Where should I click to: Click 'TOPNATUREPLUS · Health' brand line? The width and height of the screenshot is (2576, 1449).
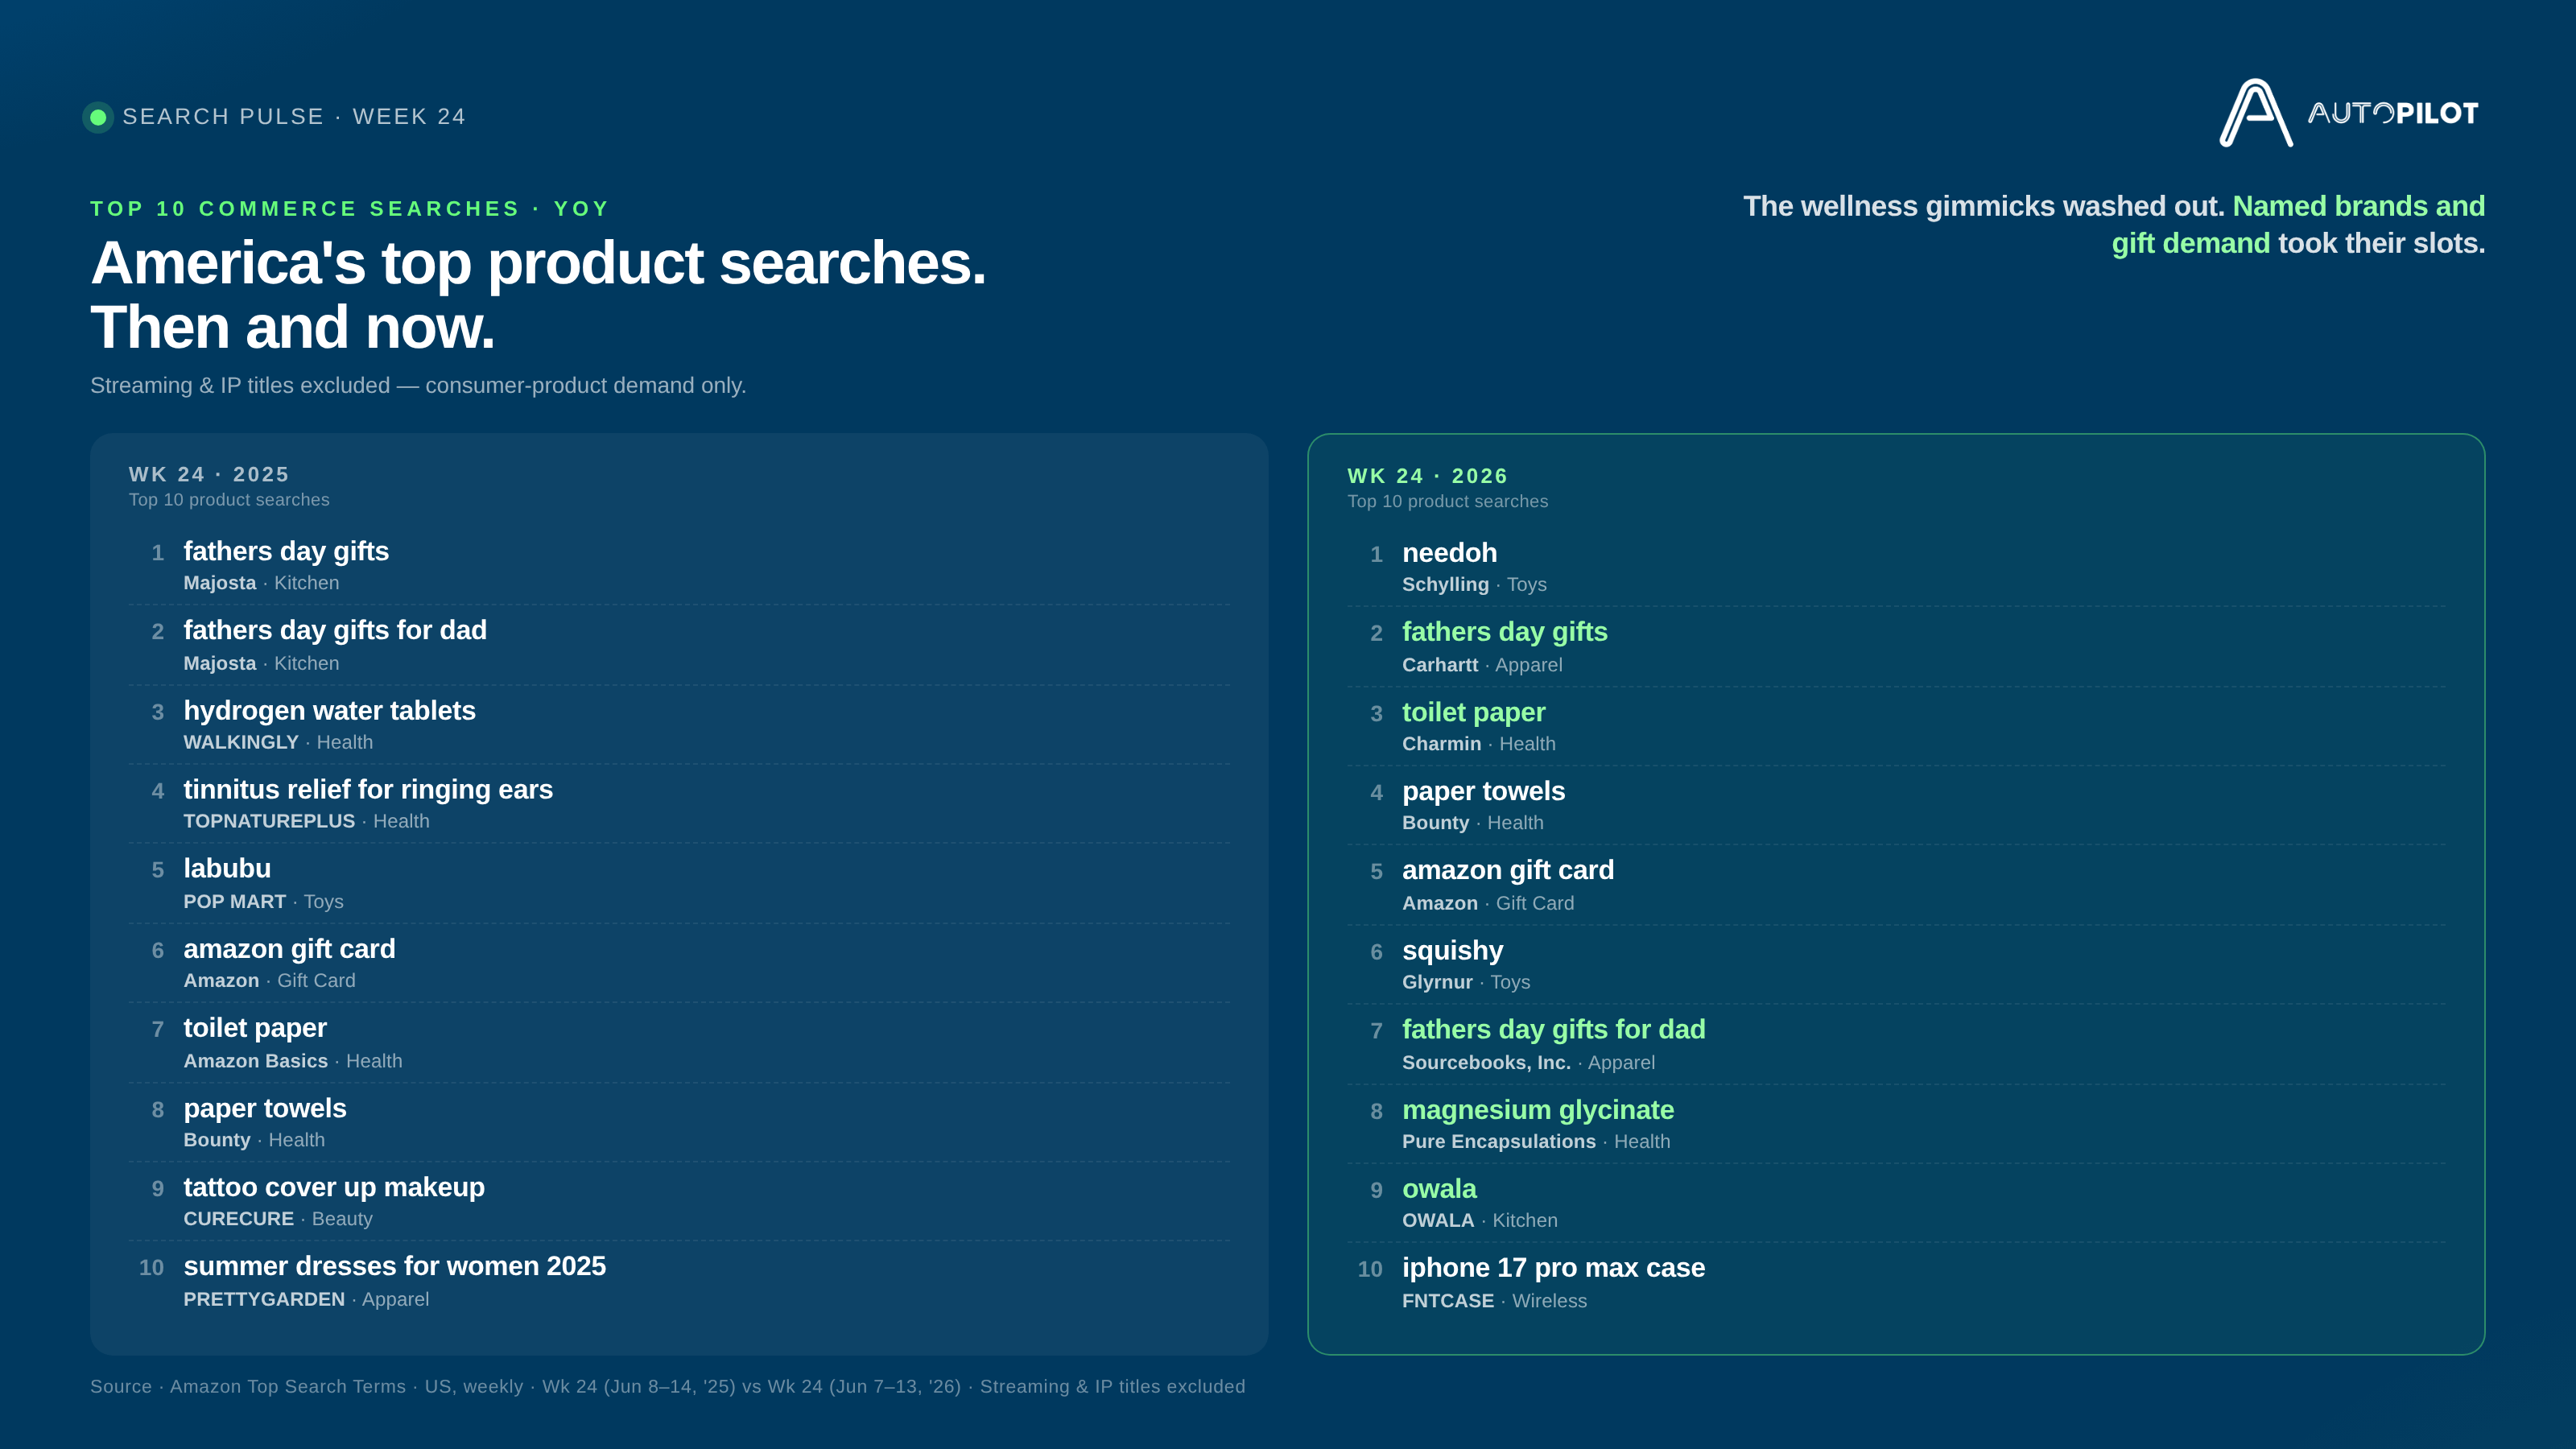tap(306, 821)
